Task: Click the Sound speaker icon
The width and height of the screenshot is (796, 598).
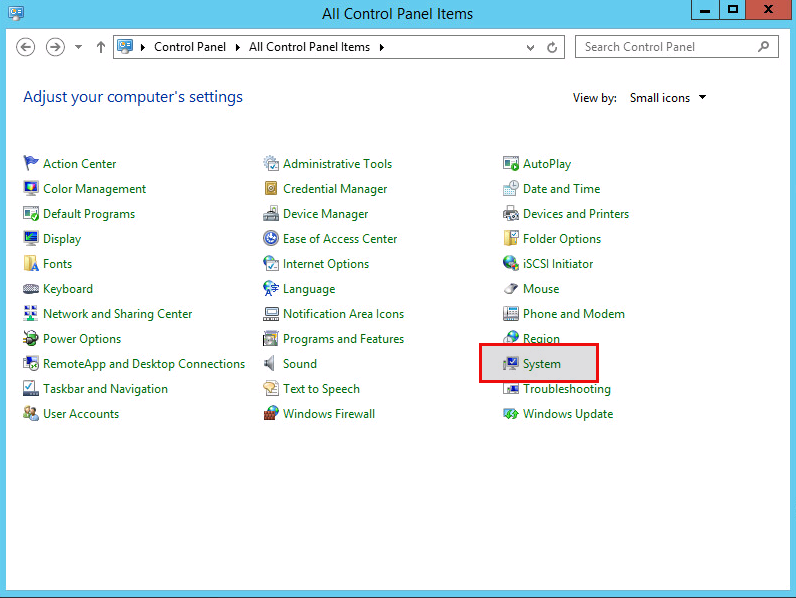Action: (x=271, y=364)
